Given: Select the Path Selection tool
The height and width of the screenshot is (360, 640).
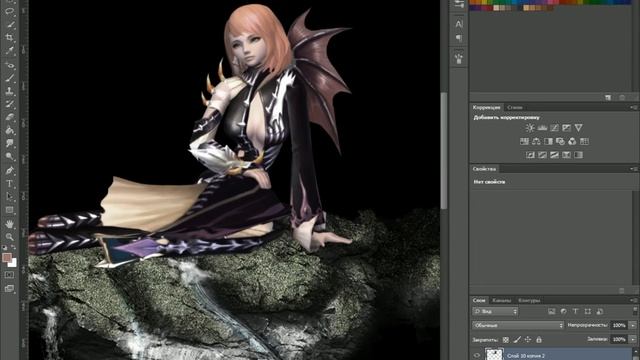Looking at the screenshot, I should point(9,197).
